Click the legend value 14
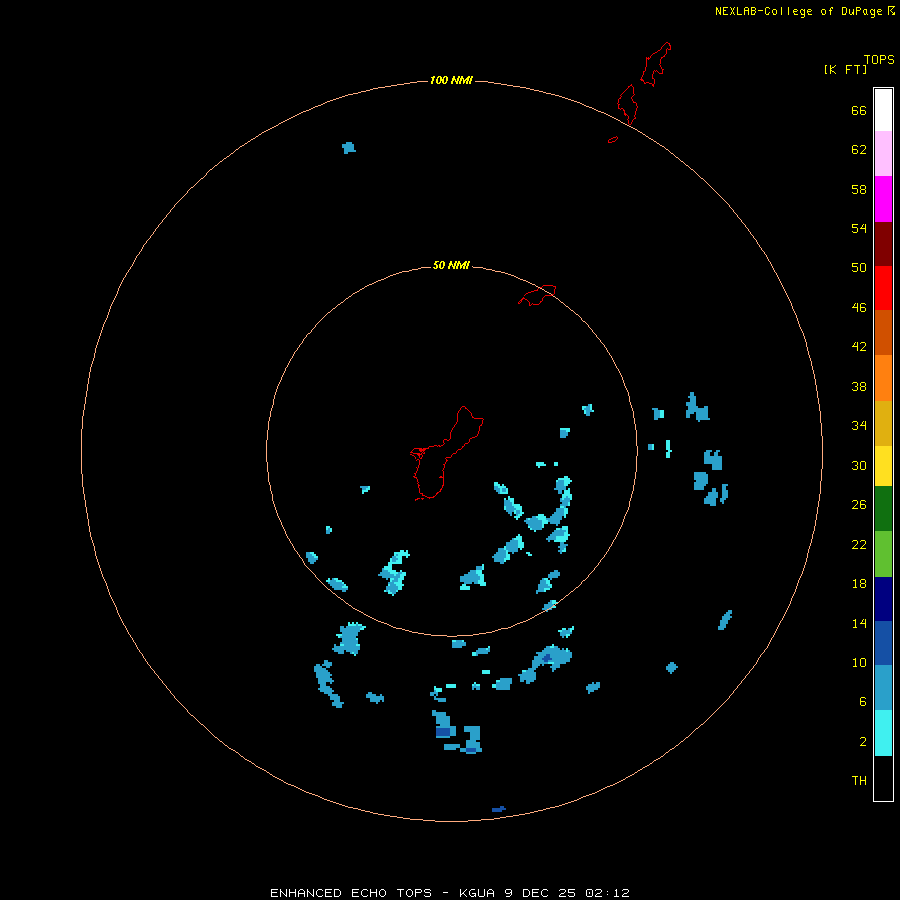 (859, 623)
